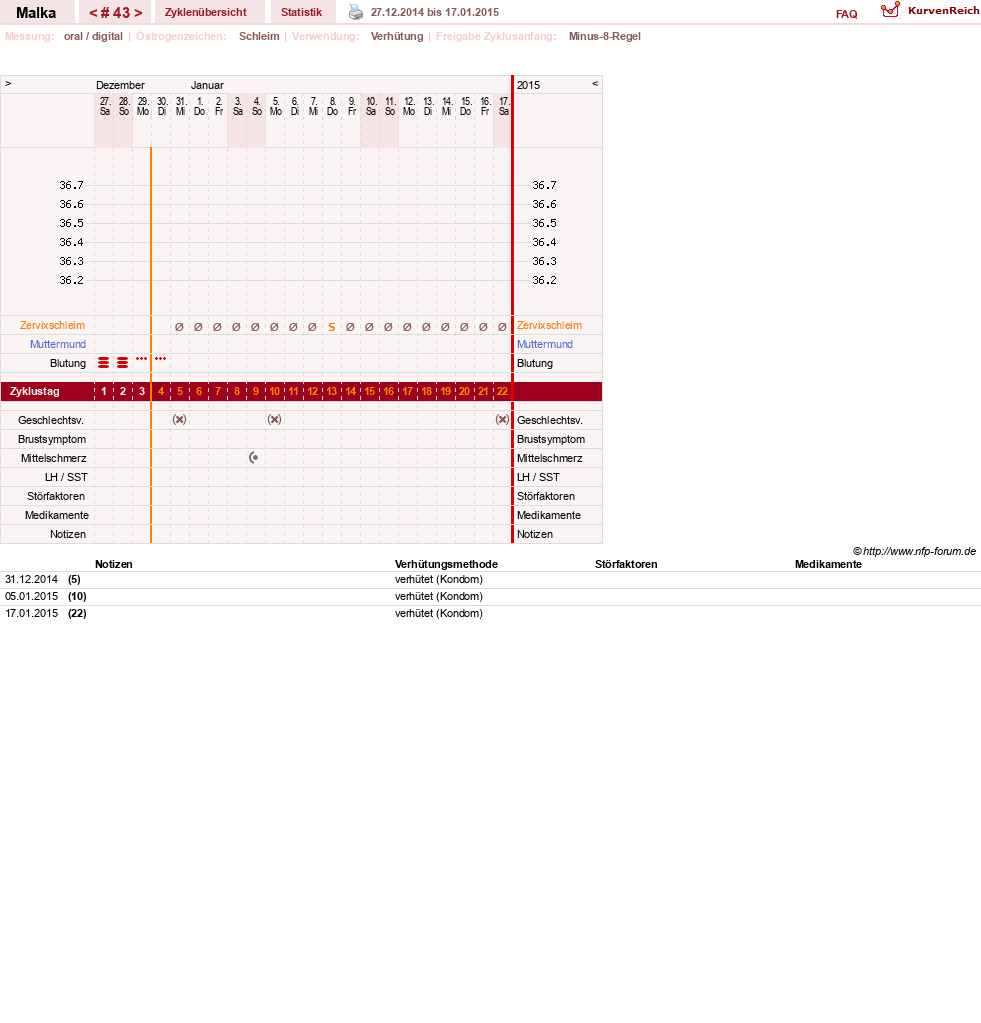Click the Zyklustag label
This screenshot has height=1023, width=981.
pyautogui.click(x=35, y=391)
